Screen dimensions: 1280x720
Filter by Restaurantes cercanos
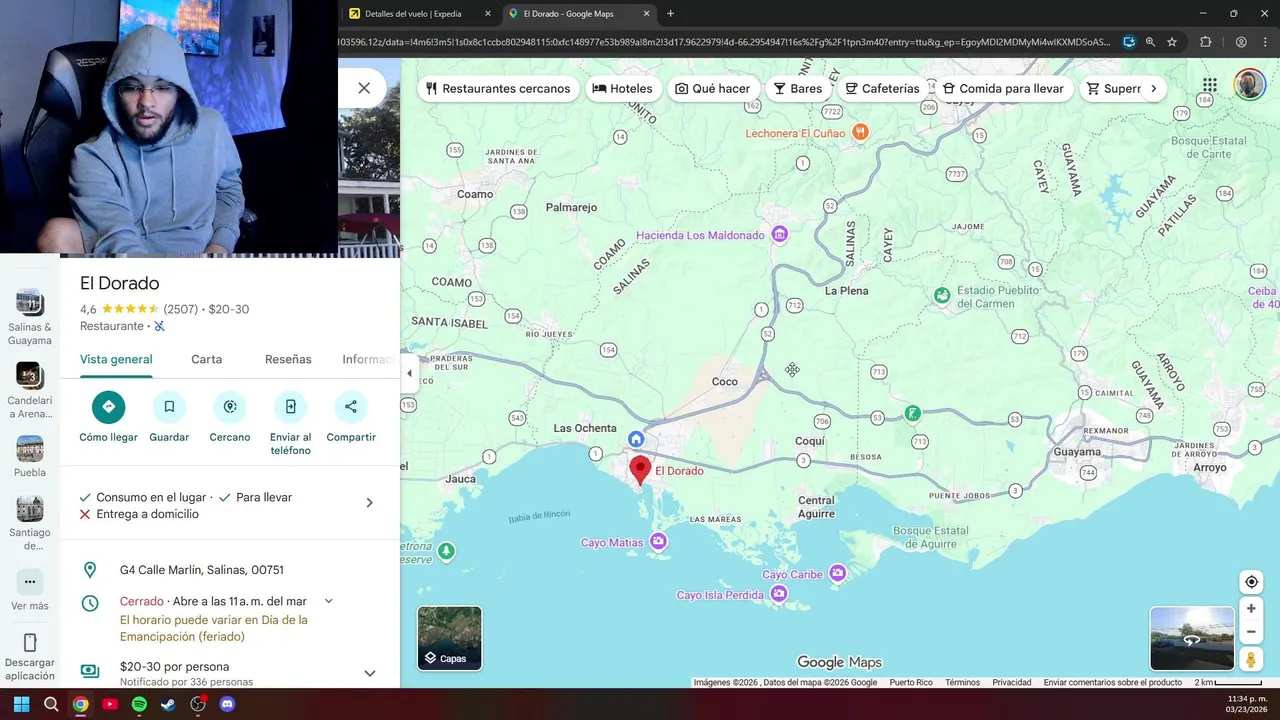click(x=498, y=89)
